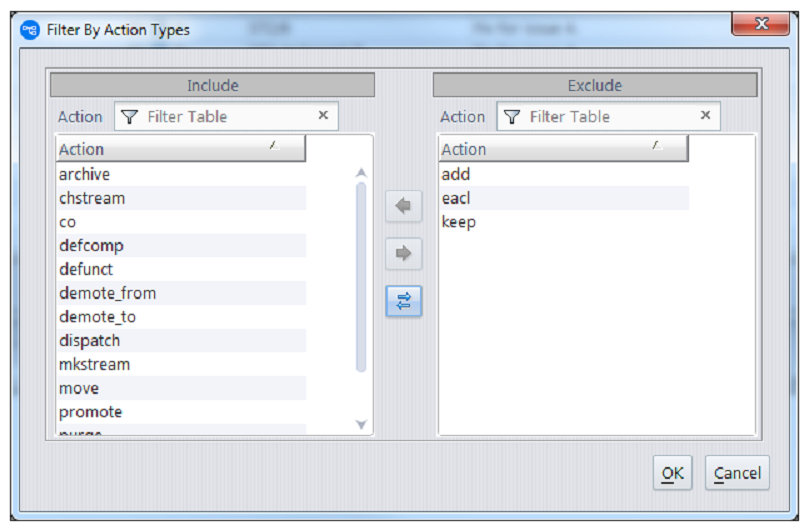Click the funnel icon in Exclude filter

(x=512, y=117)
